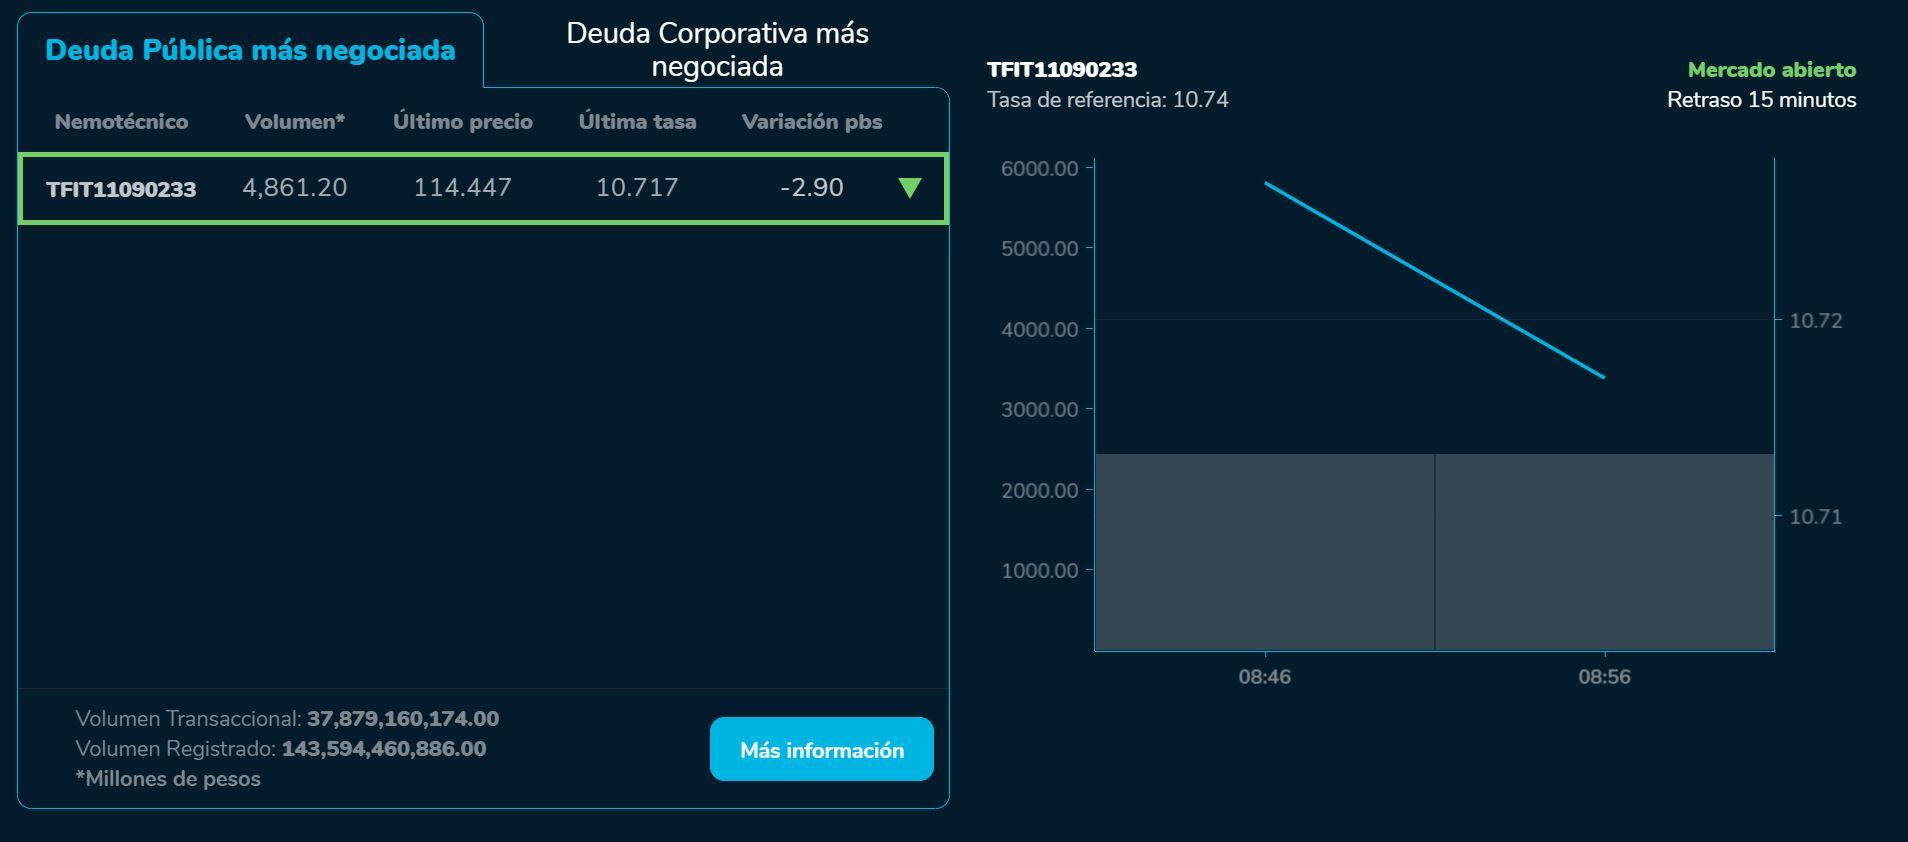Click the blue rate line in chart
The height and width of the screenshot is (842, 1908).
point(1434,280)
